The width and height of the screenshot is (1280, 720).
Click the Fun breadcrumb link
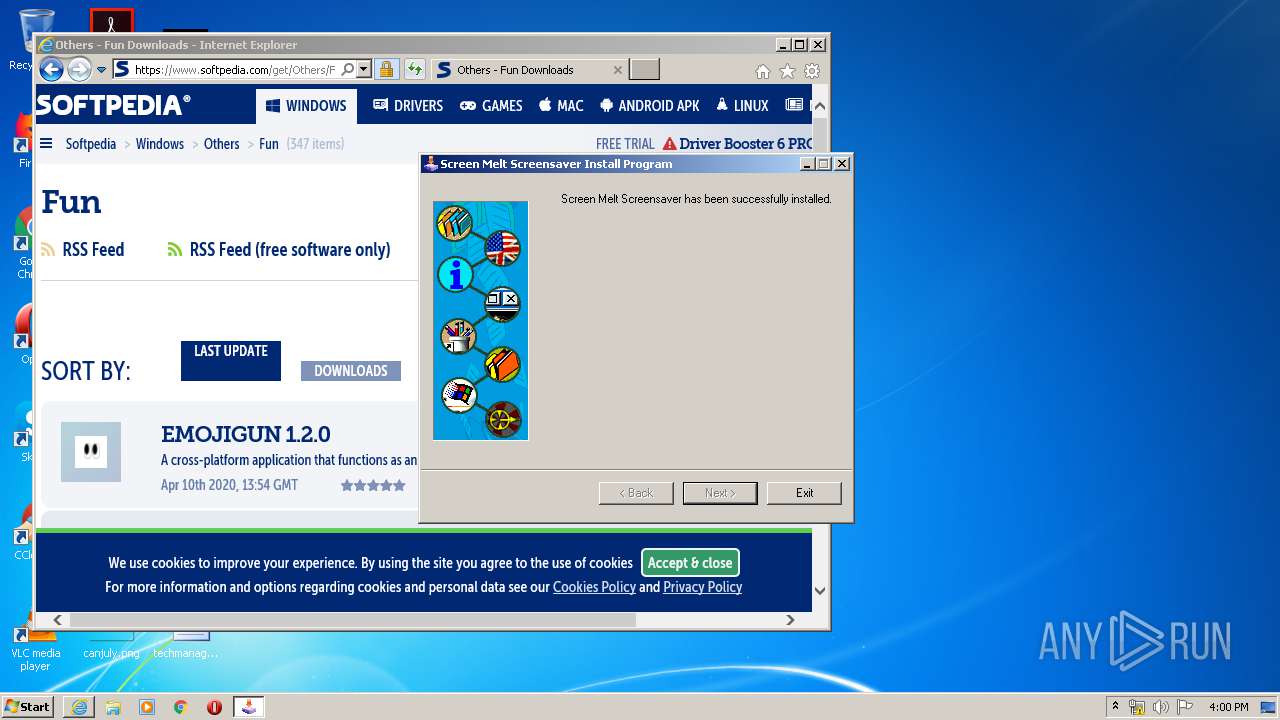pos(269,144)
